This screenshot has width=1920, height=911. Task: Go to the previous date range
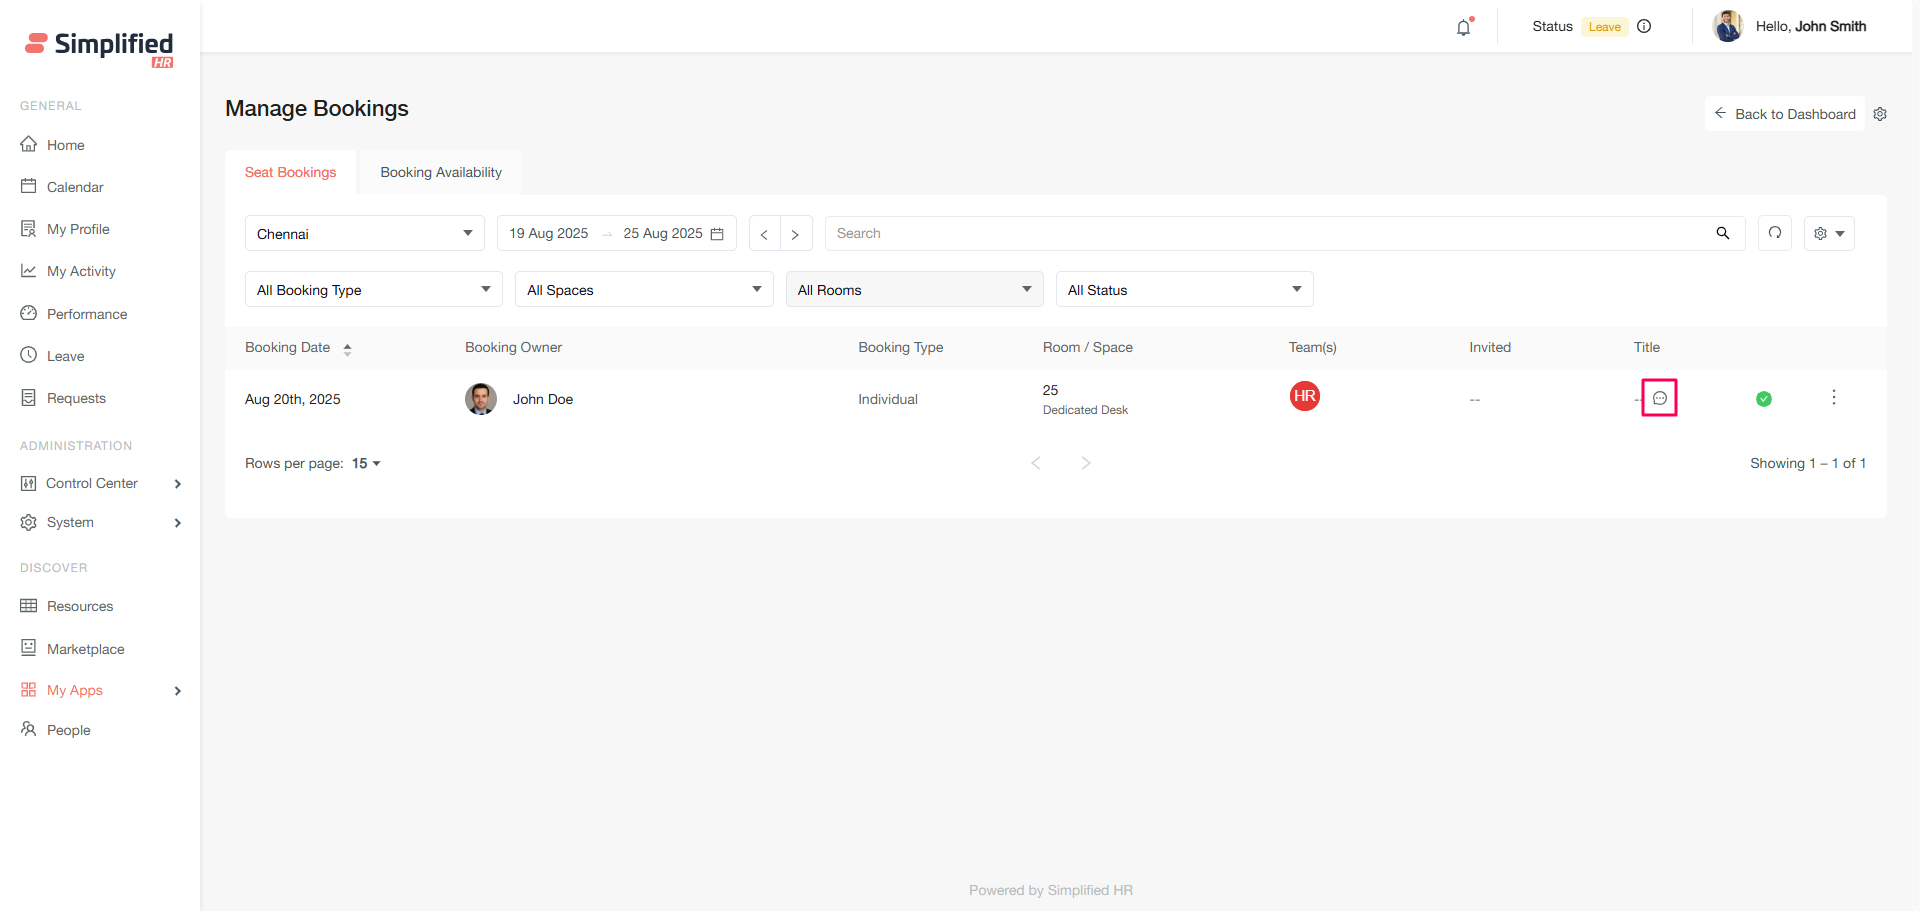[764, 234]
